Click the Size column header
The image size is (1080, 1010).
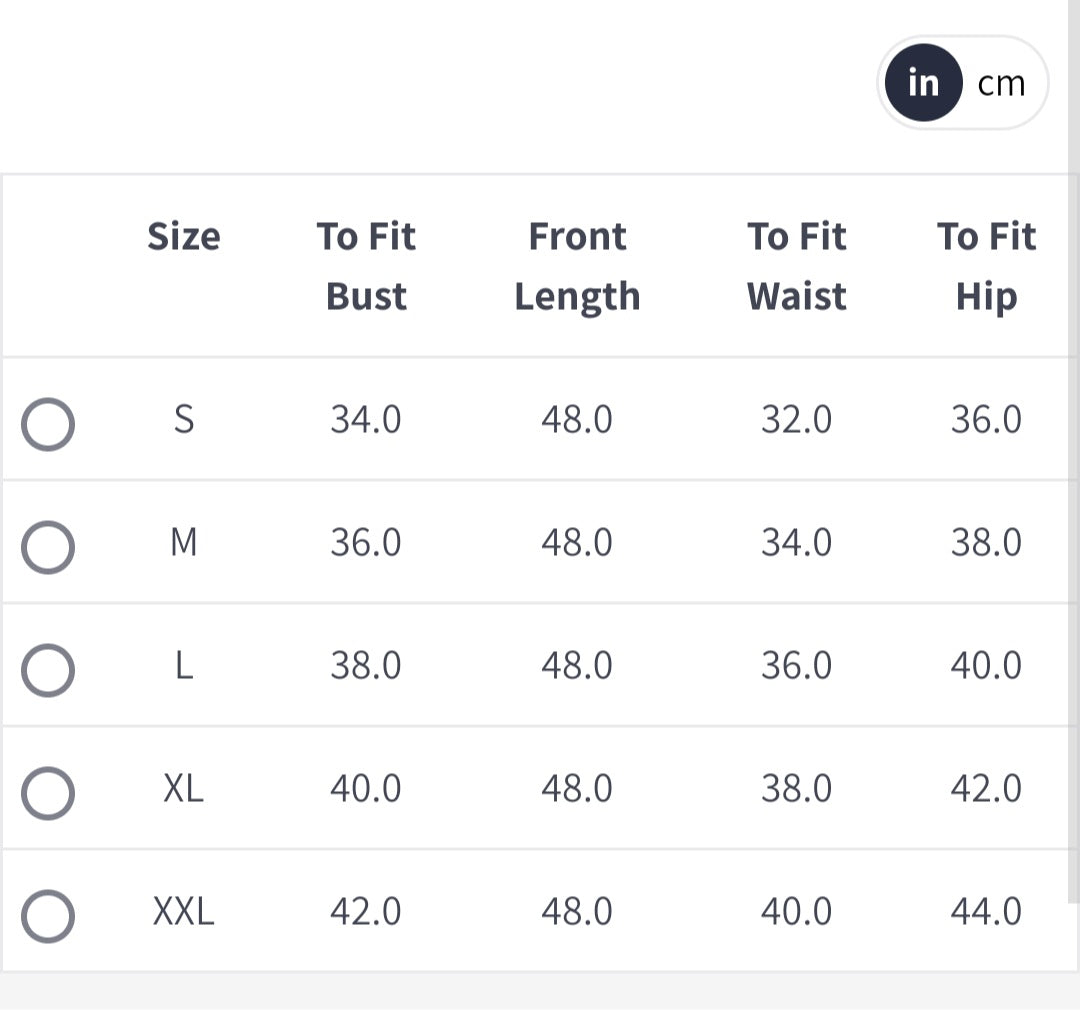(x=184, y=237)
